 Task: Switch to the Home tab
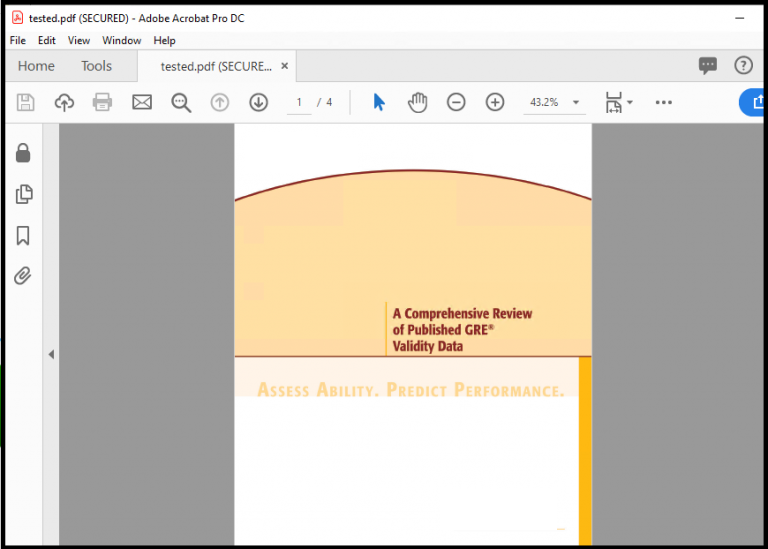click(x=36, y=66)
